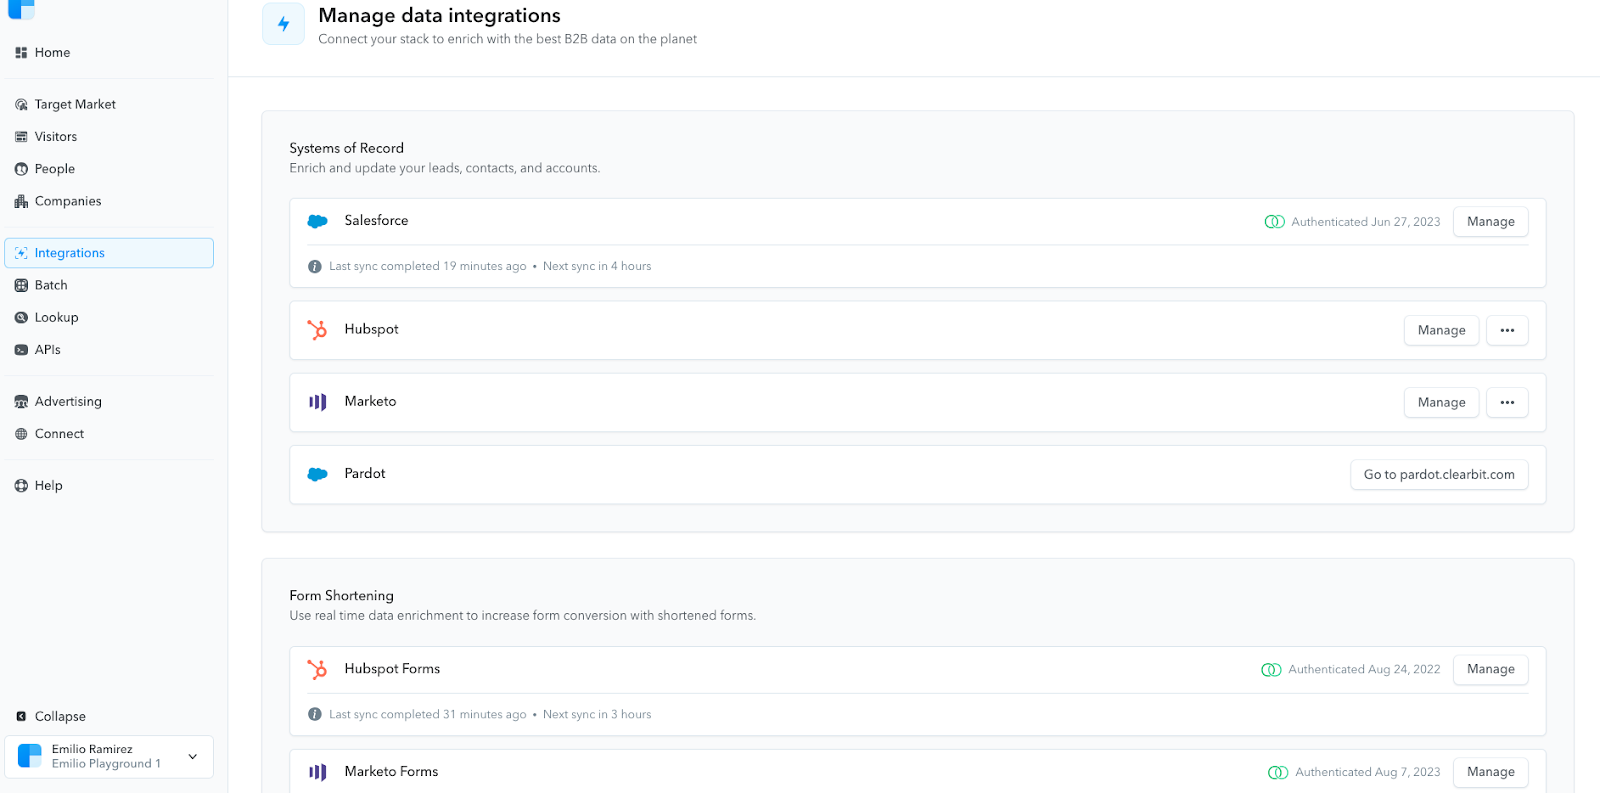Click the Collapse sidebar icon
Screen dimensions: 1600x793
[21, 716]
